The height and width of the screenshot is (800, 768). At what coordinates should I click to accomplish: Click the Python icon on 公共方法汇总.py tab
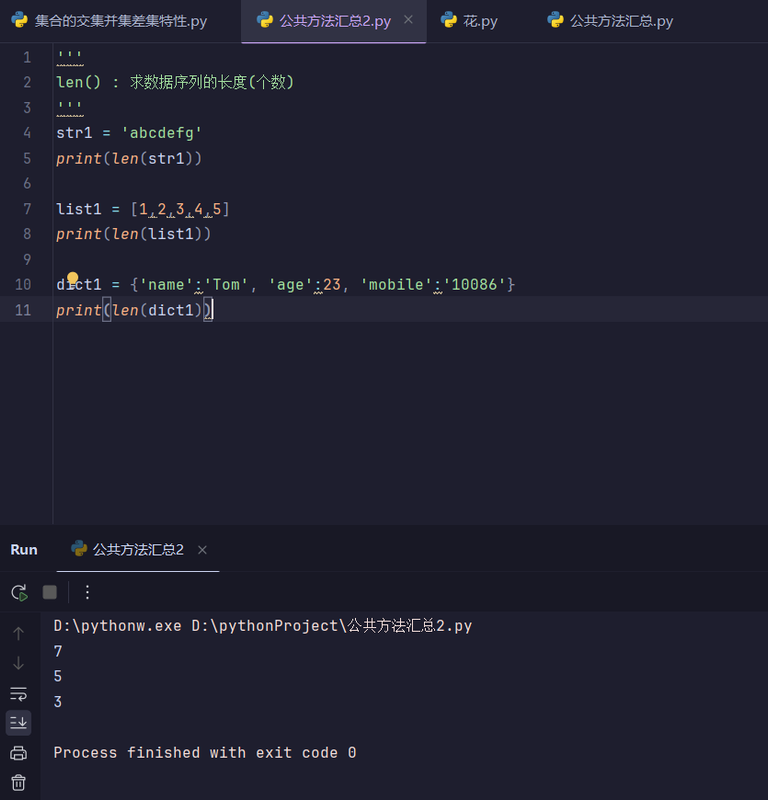click(555, 20)
